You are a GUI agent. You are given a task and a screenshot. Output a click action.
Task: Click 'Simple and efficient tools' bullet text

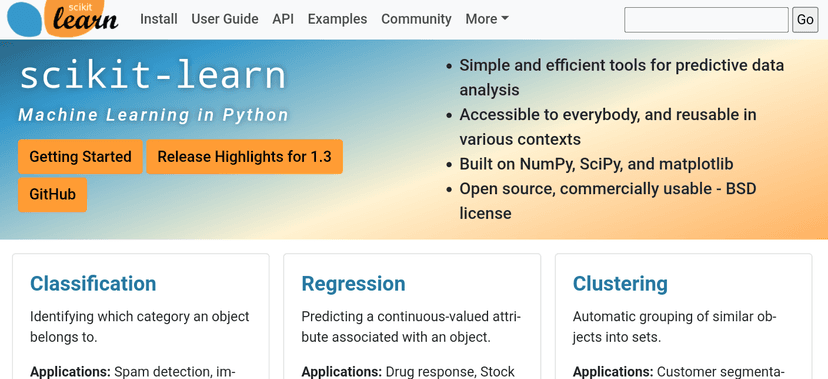coord(622,78)
